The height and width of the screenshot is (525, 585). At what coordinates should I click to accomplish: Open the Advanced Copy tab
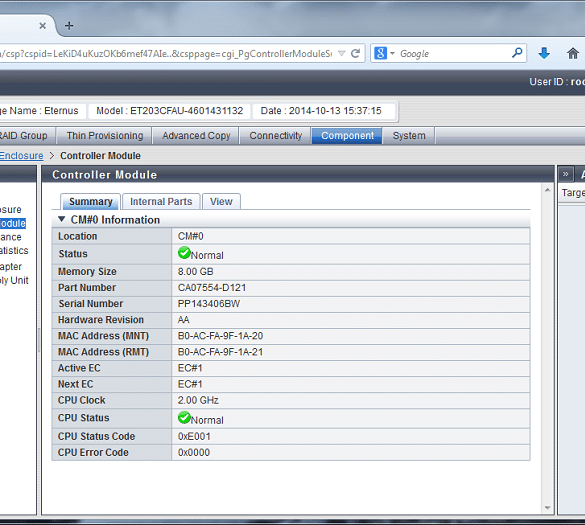(x=196, y=135)
